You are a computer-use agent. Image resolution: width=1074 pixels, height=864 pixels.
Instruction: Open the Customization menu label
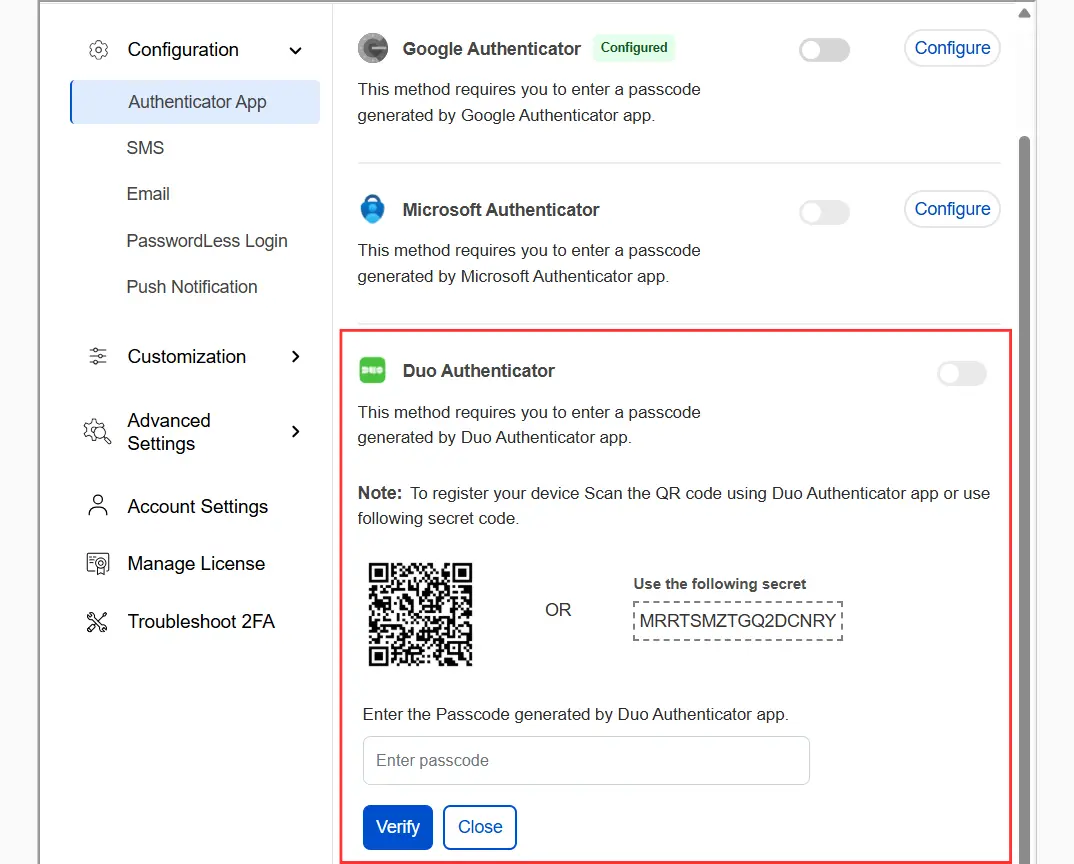(x=186, y=356)
